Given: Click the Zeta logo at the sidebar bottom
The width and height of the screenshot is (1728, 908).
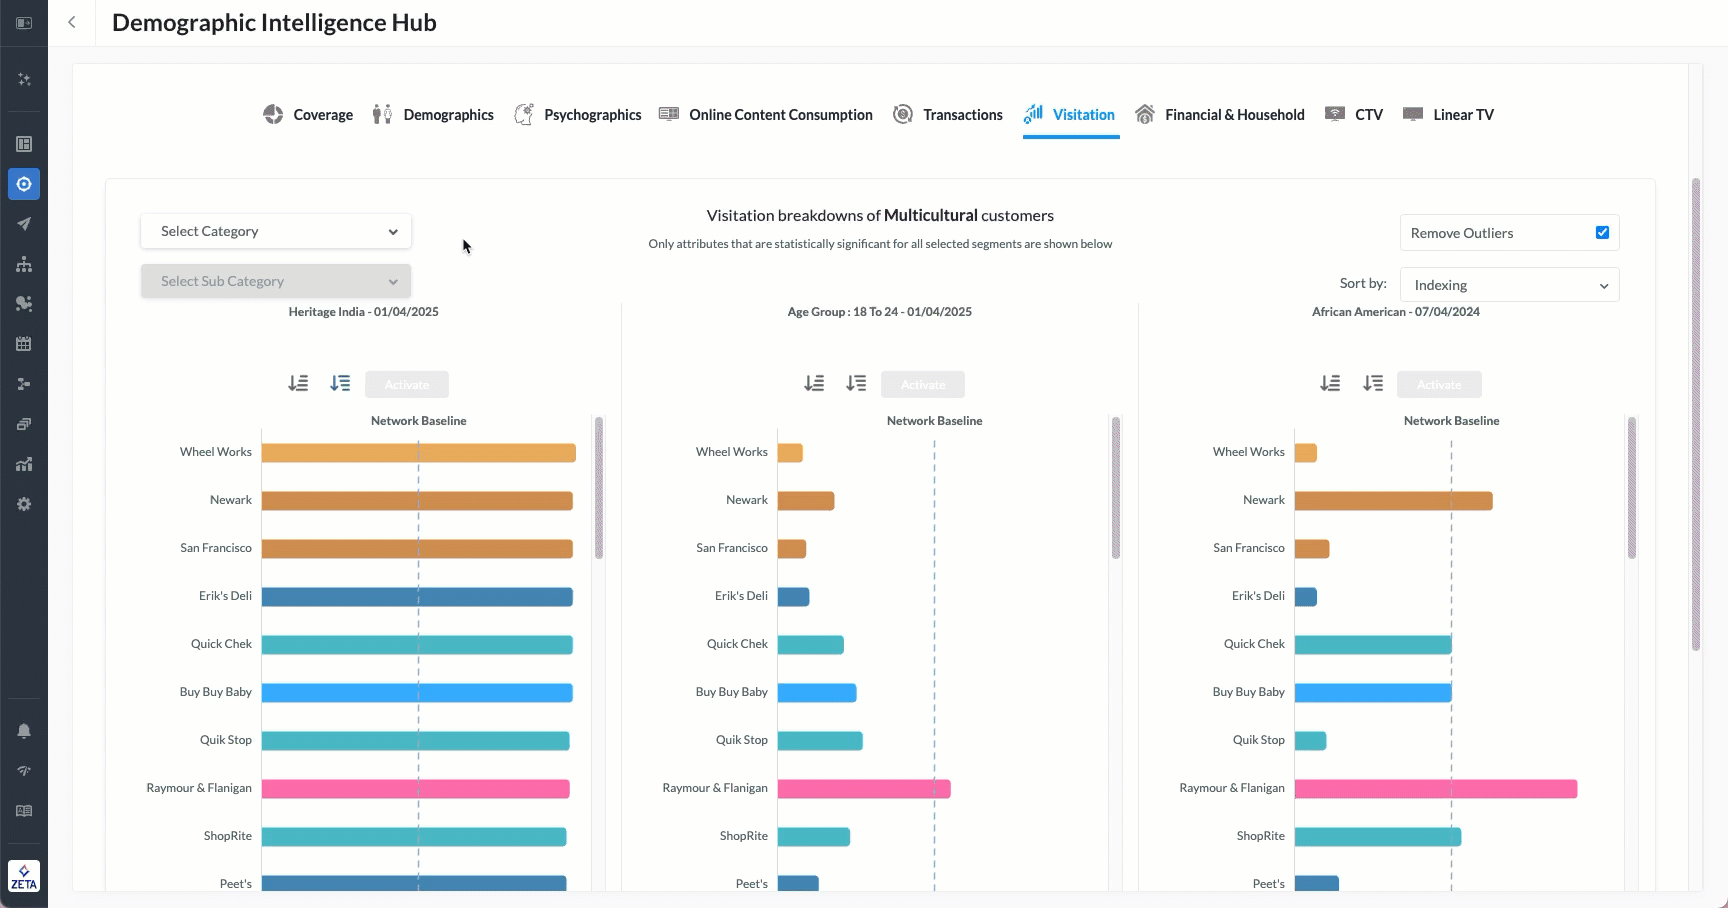Looking at the screenshot, I should (24, 876).
